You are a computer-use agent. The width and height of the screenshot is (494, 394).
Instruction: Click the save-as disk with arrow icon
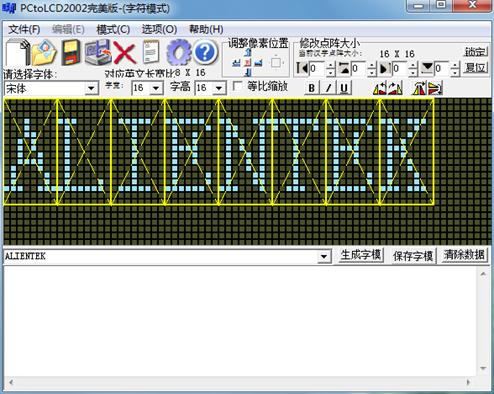(x=98, y=52)
